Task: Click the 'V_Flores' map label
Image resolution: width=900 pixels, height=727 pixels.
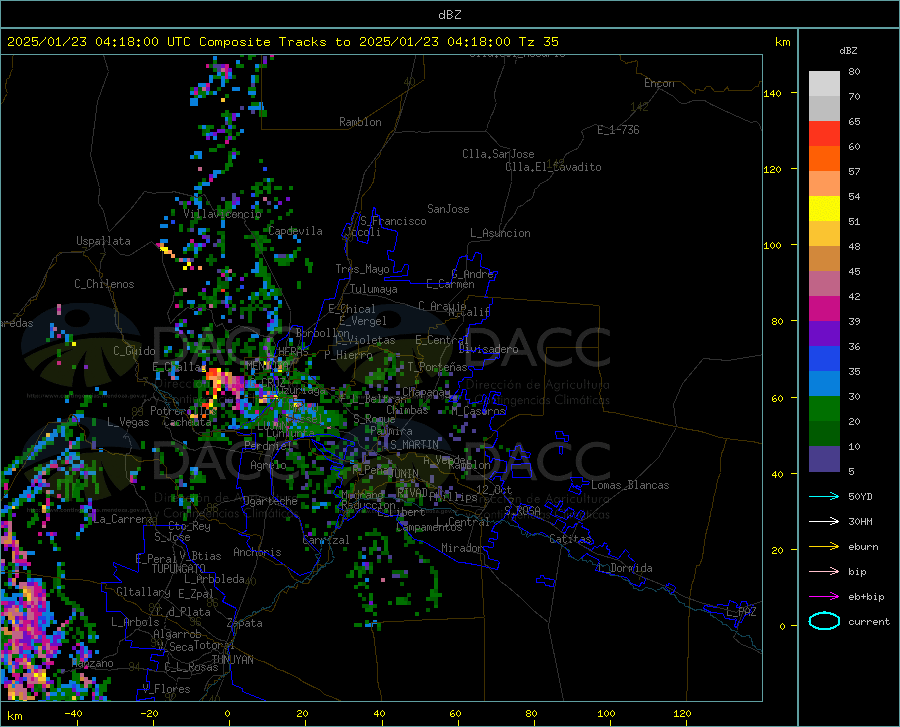Action: point(166,689)
